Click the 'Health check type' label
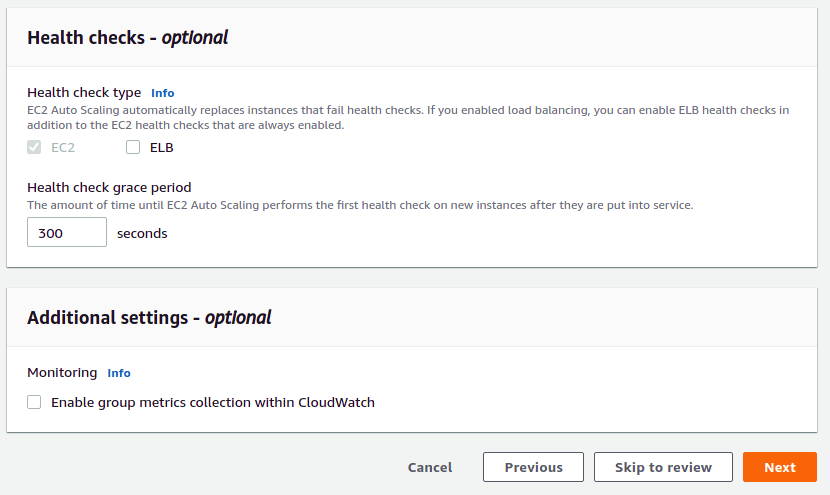Viewport: 830px width, 495px height. point(84,93)
